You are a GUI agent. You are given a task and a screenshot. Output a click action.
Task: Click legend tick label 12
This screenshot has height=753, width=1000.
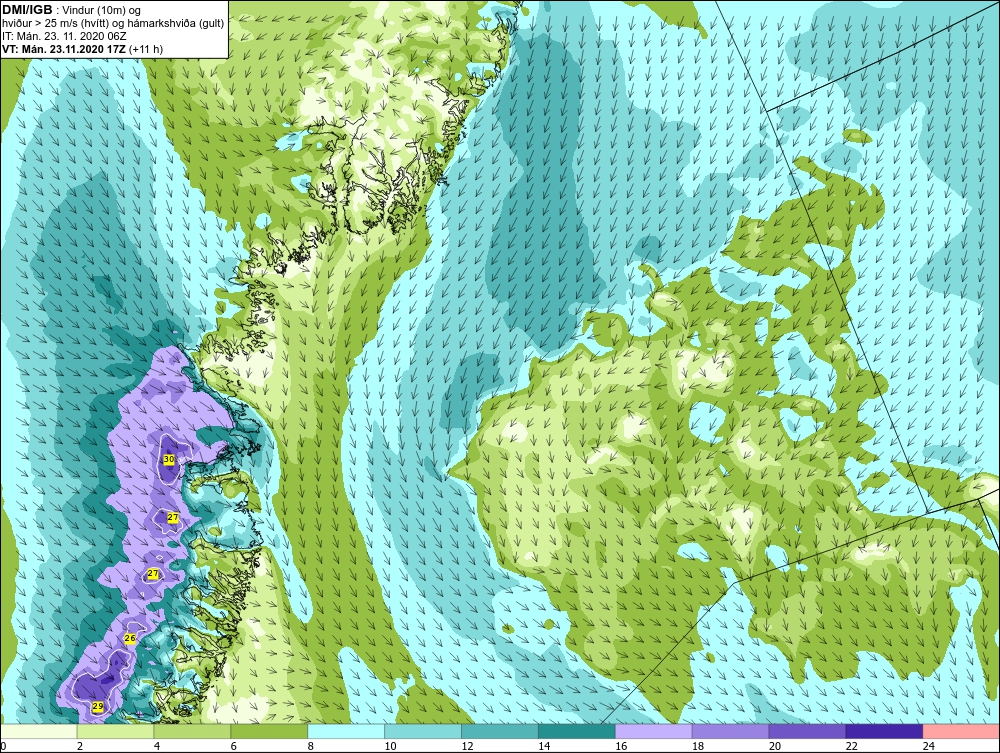coord(467,746)
